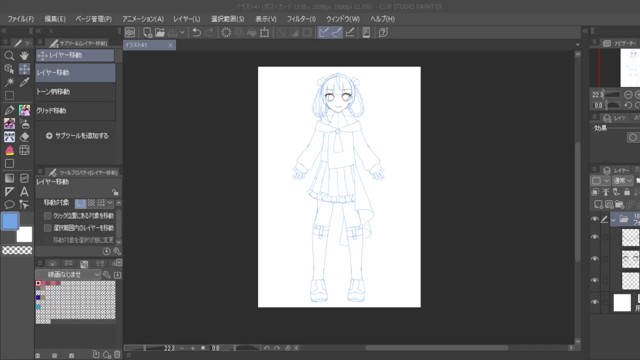This screenshot has width=640, height=360.
Task: Select the Gradient tool
Action: (x=9, y=178)
